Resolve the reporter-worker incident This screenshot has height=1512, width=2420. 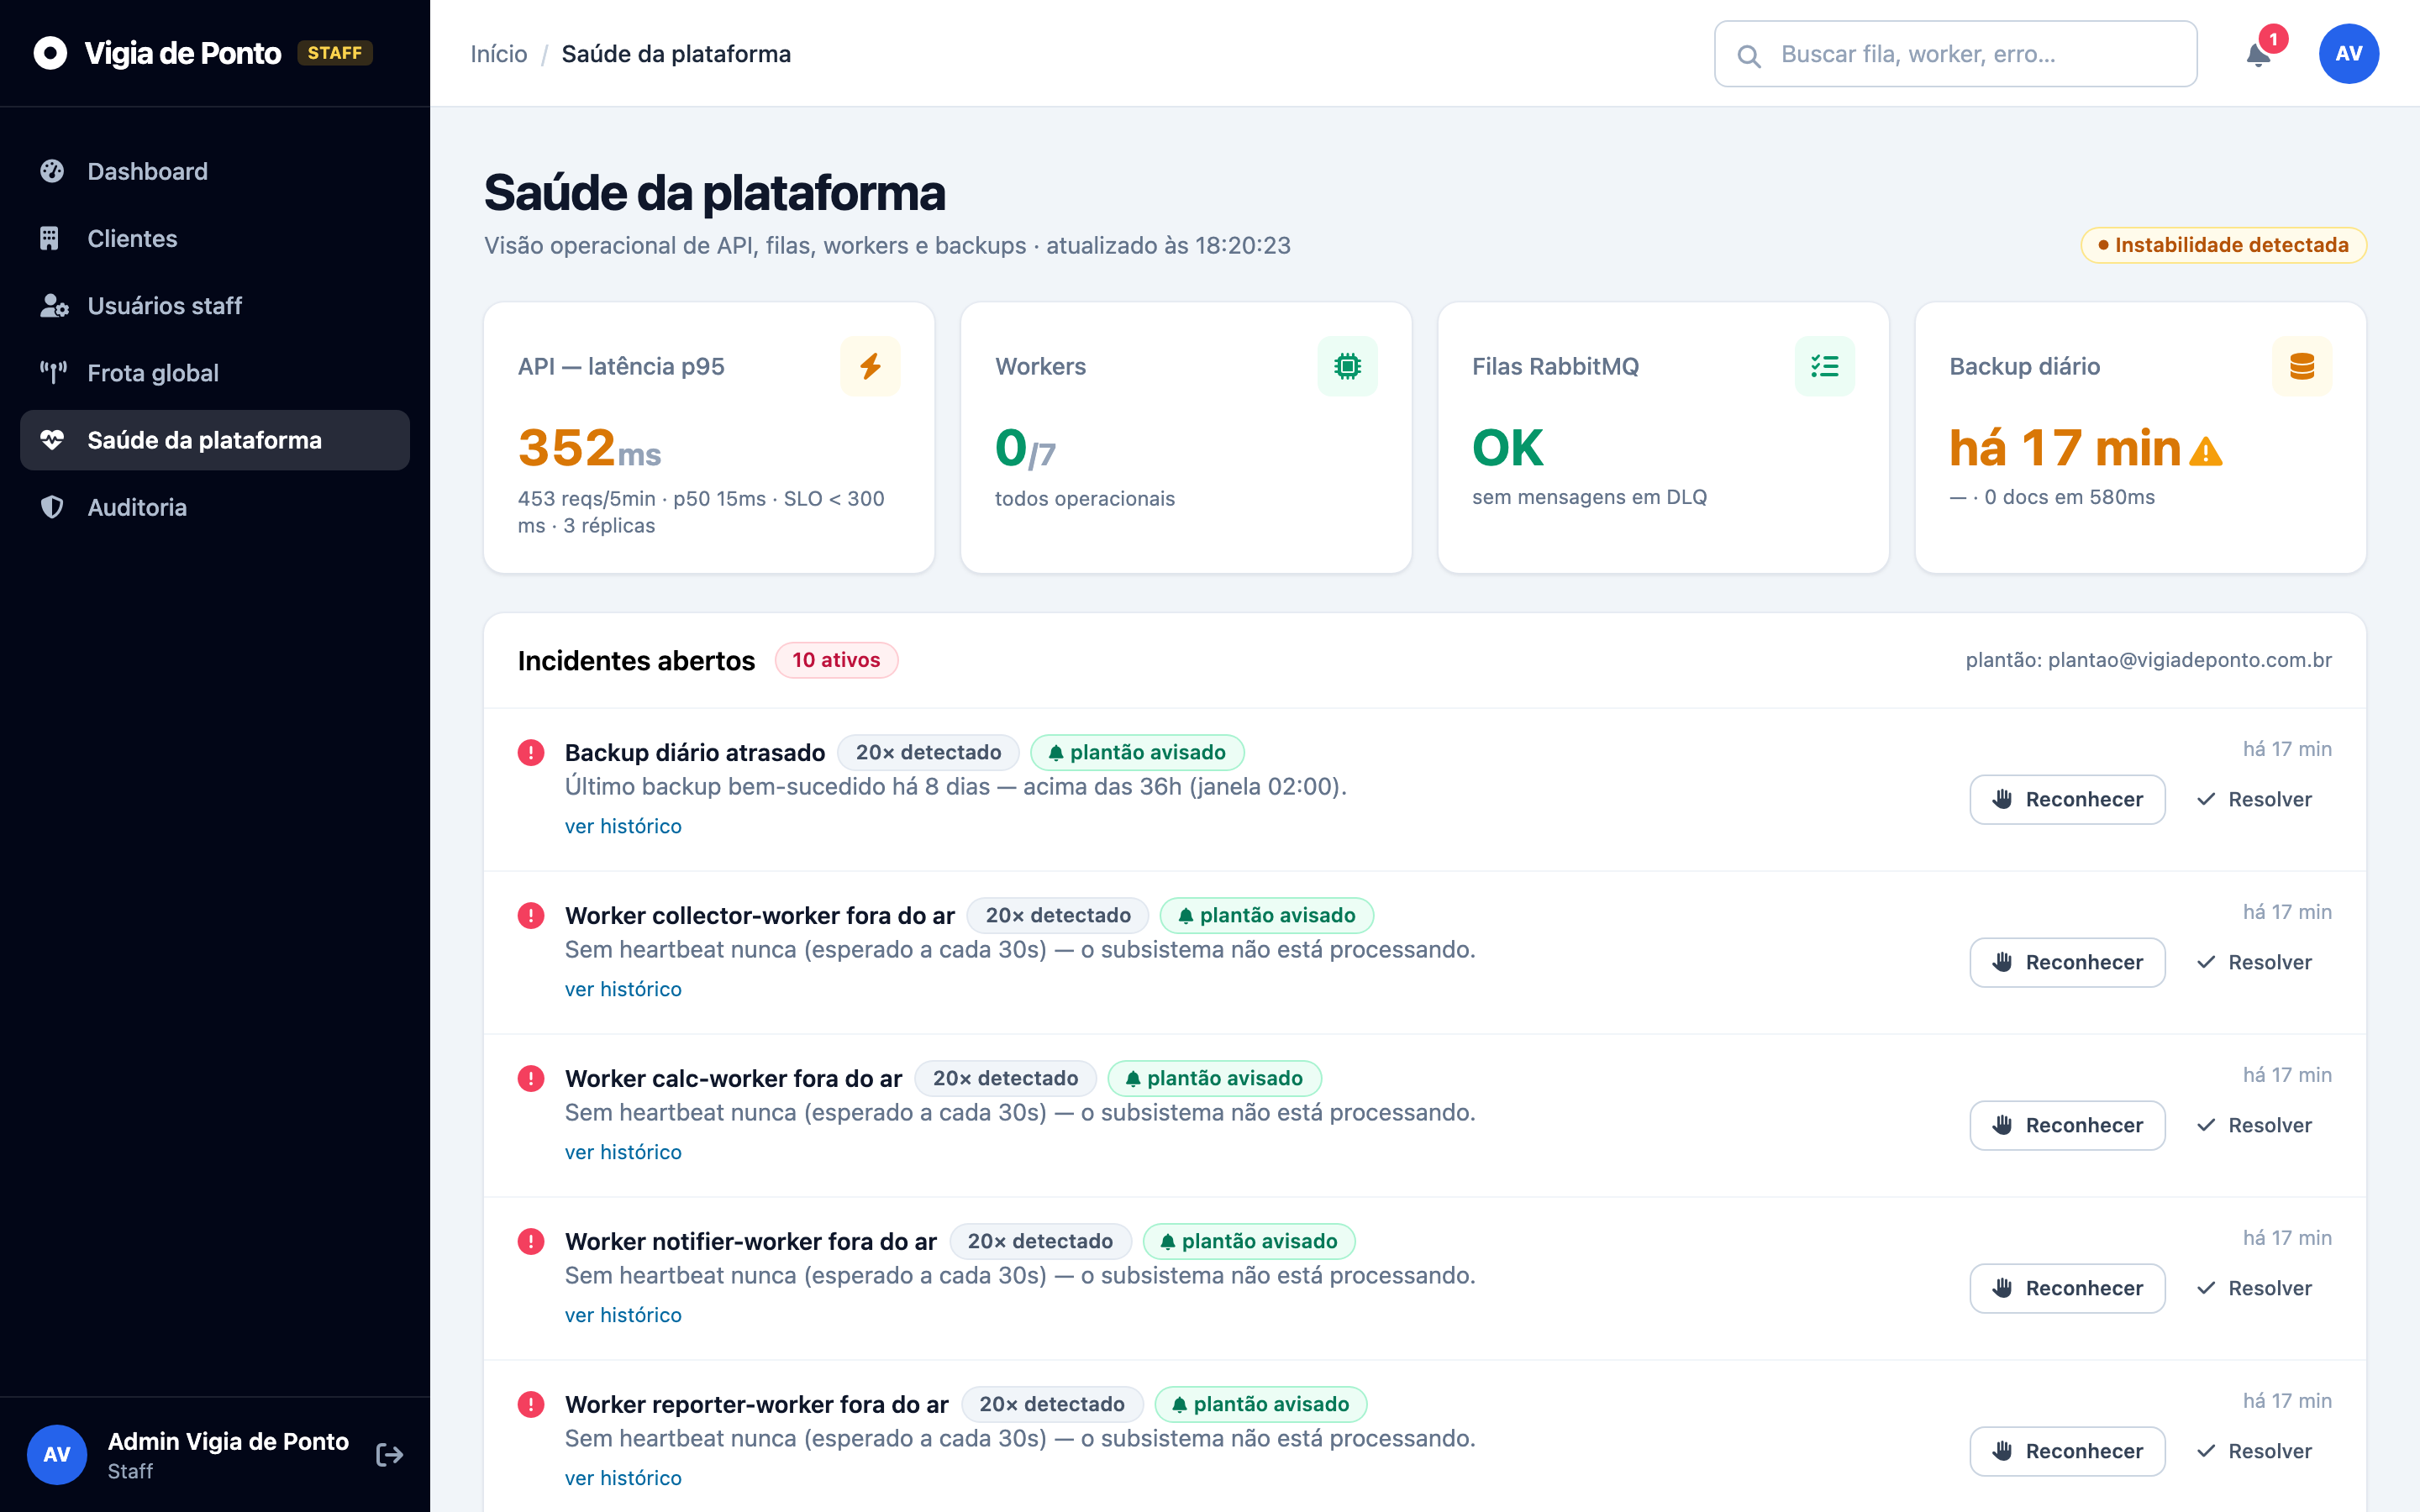tap(2254, 1451)
